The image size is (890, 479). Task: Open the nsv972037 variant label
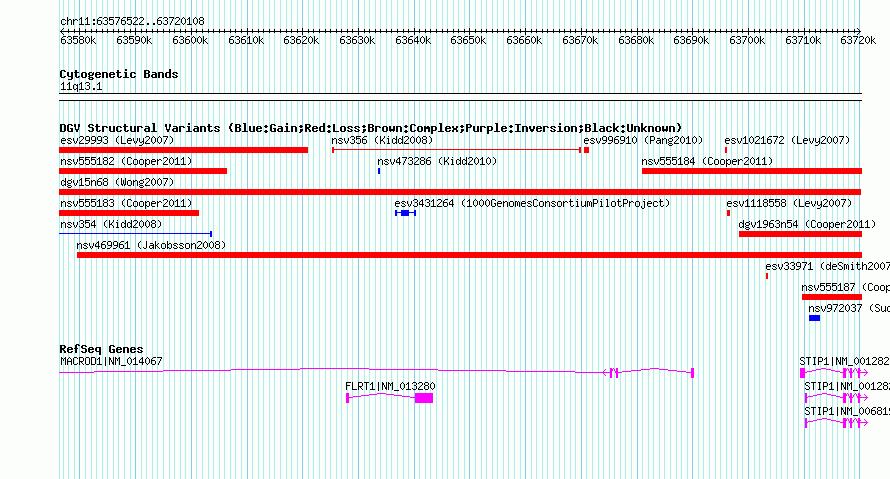849,308
